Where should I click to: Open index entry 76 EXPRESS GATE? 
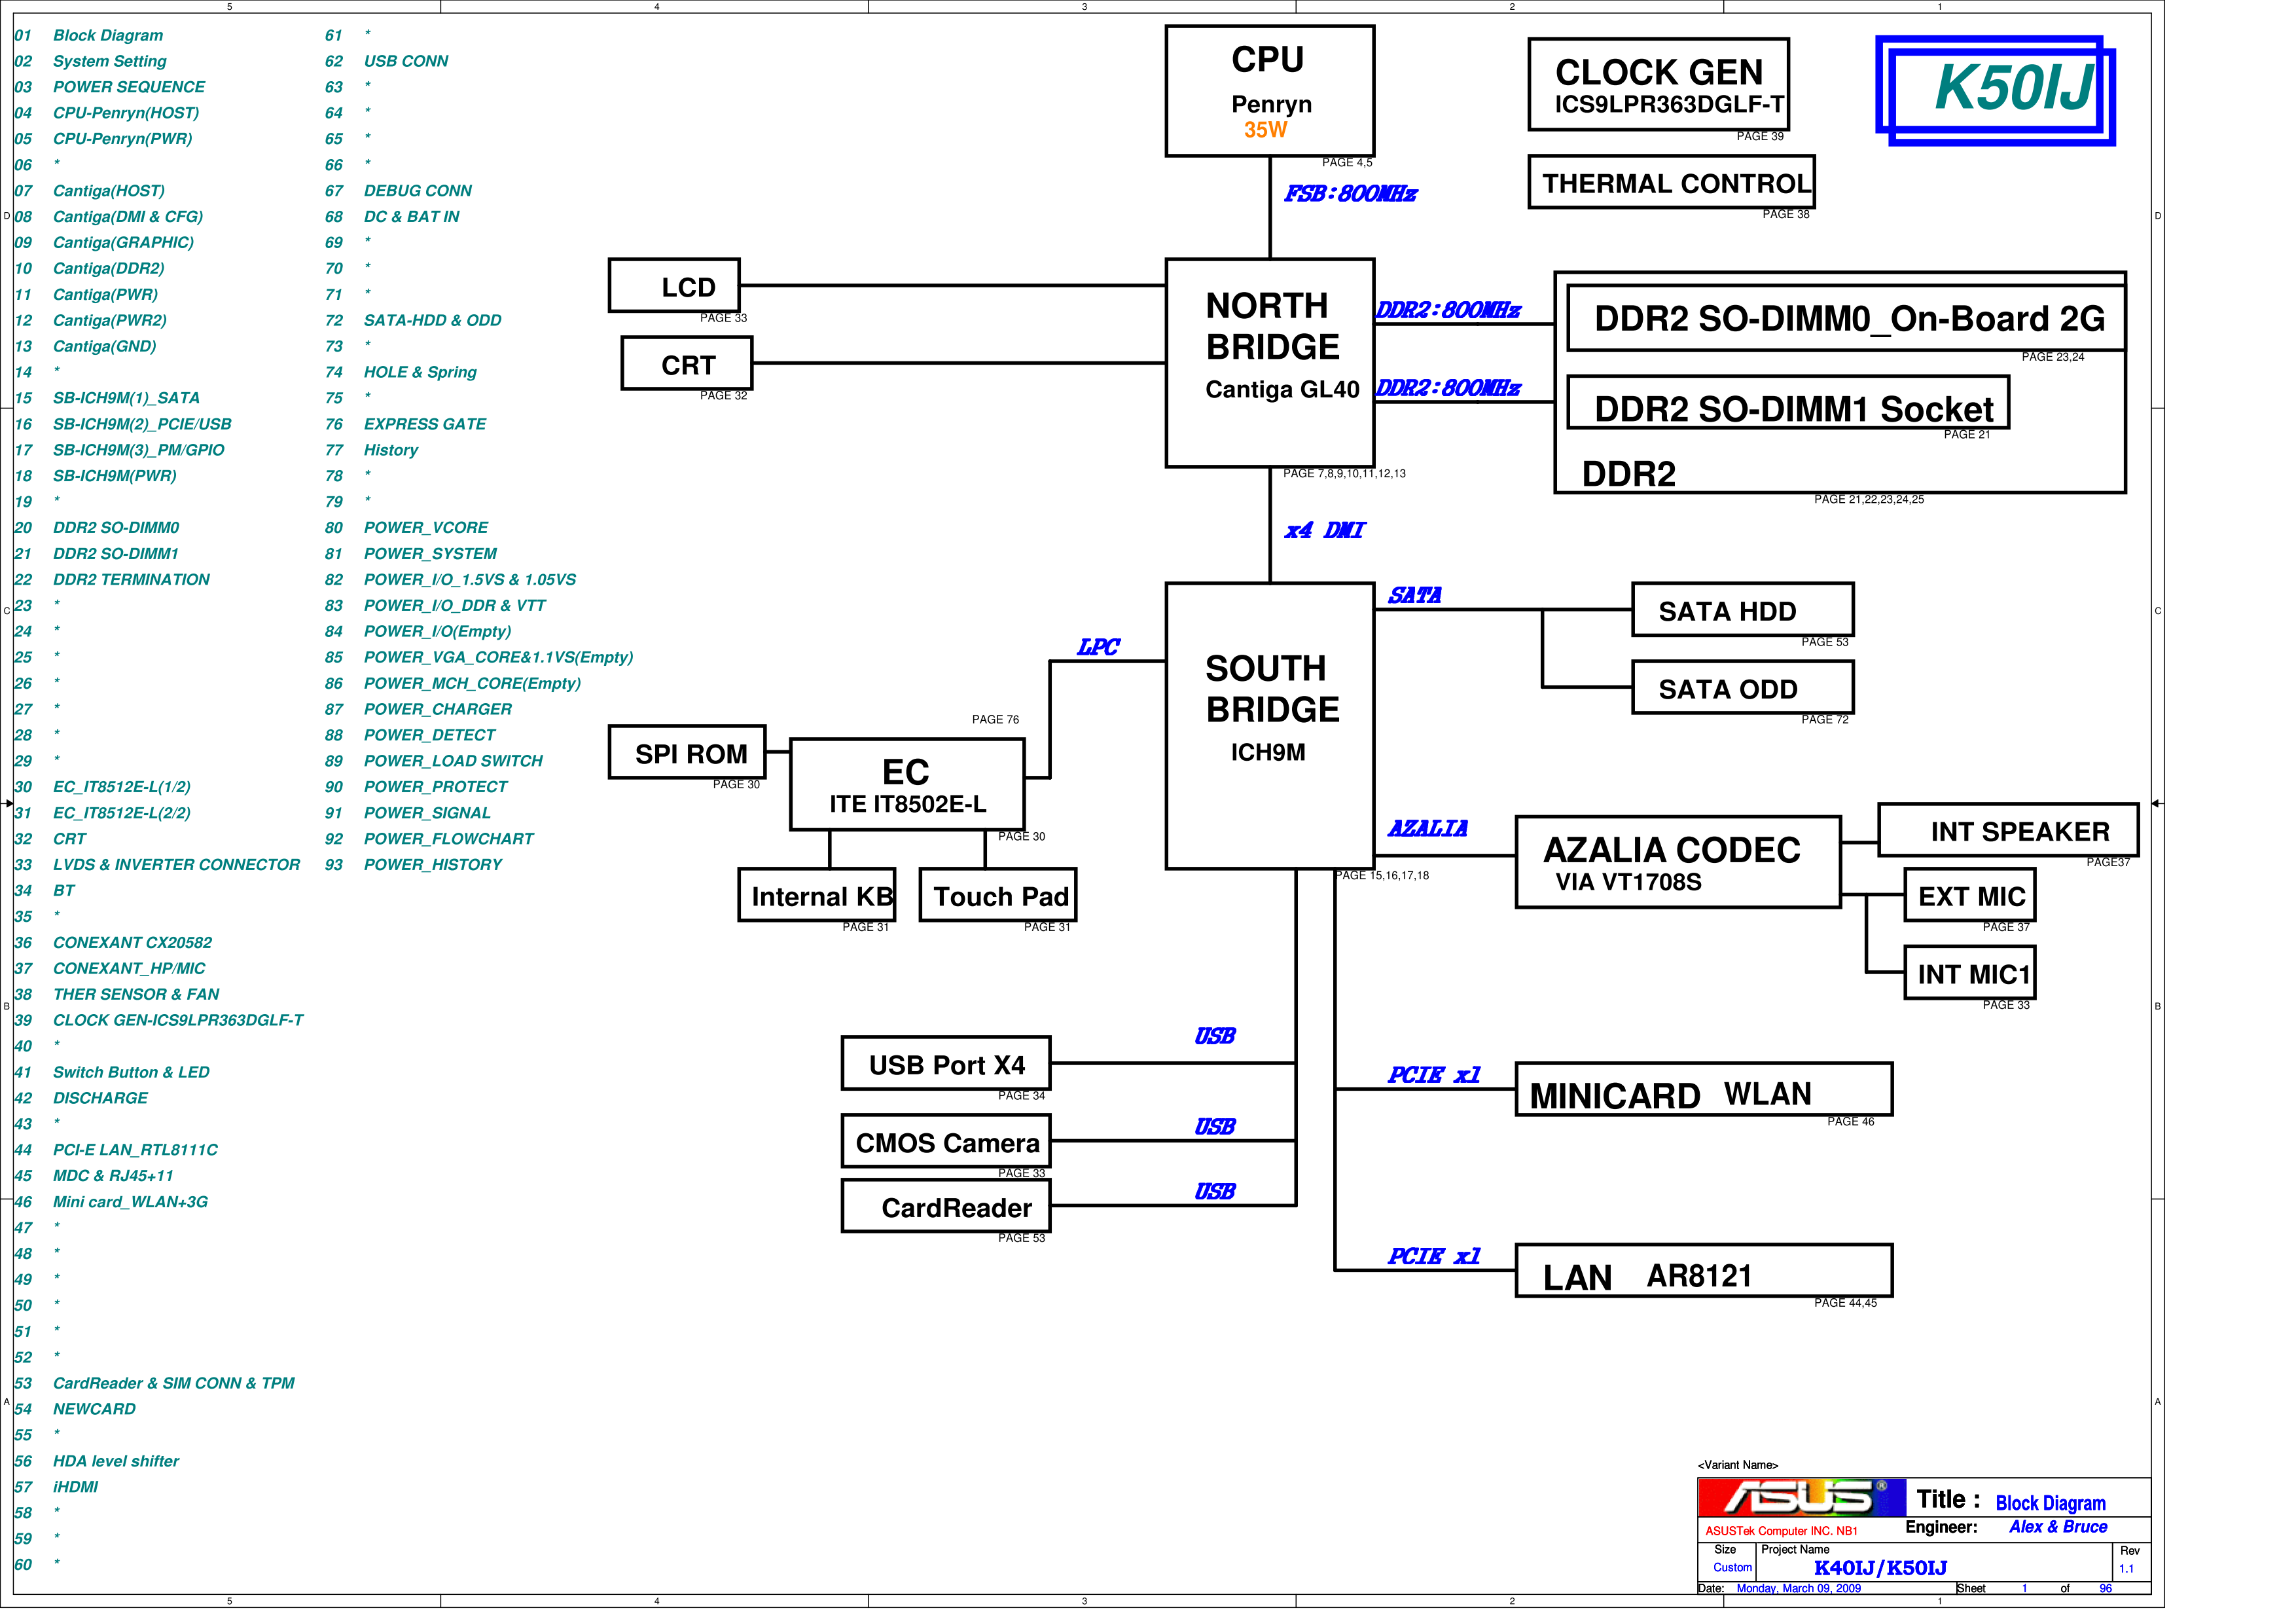405,424
